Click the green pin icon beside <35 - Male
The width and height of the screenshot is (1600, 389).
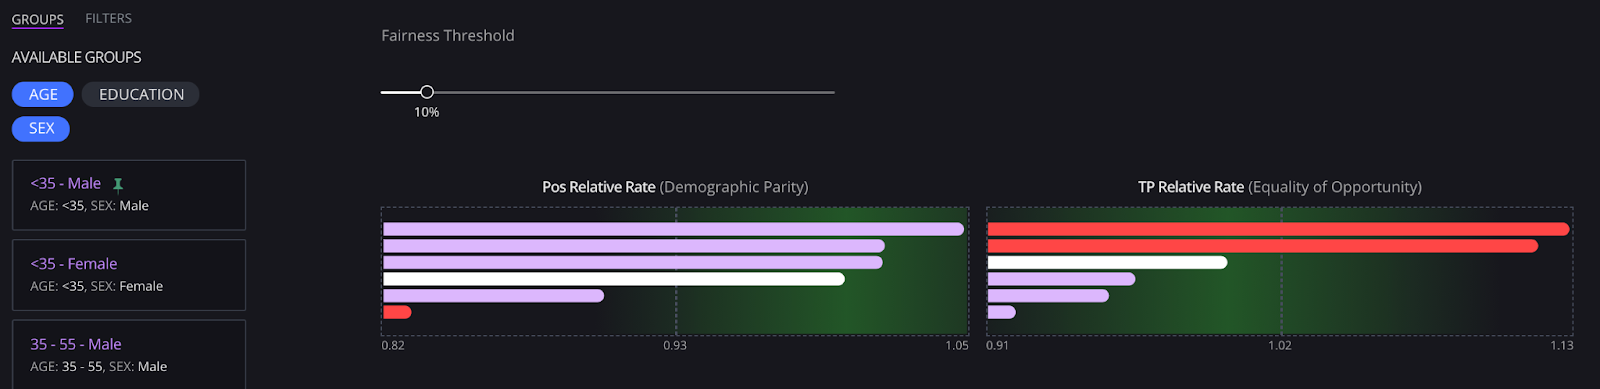pos(118,184)
